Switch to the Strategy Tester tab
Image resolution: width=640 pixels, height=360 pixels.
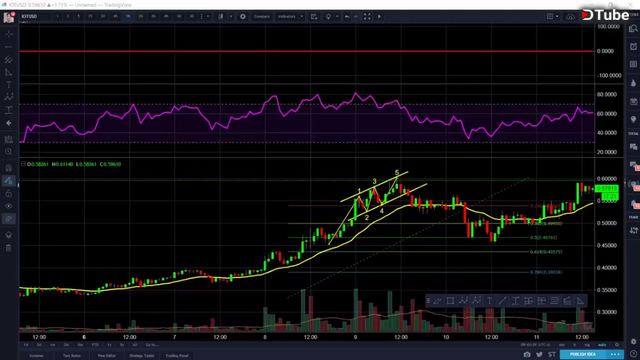(142, 356)
